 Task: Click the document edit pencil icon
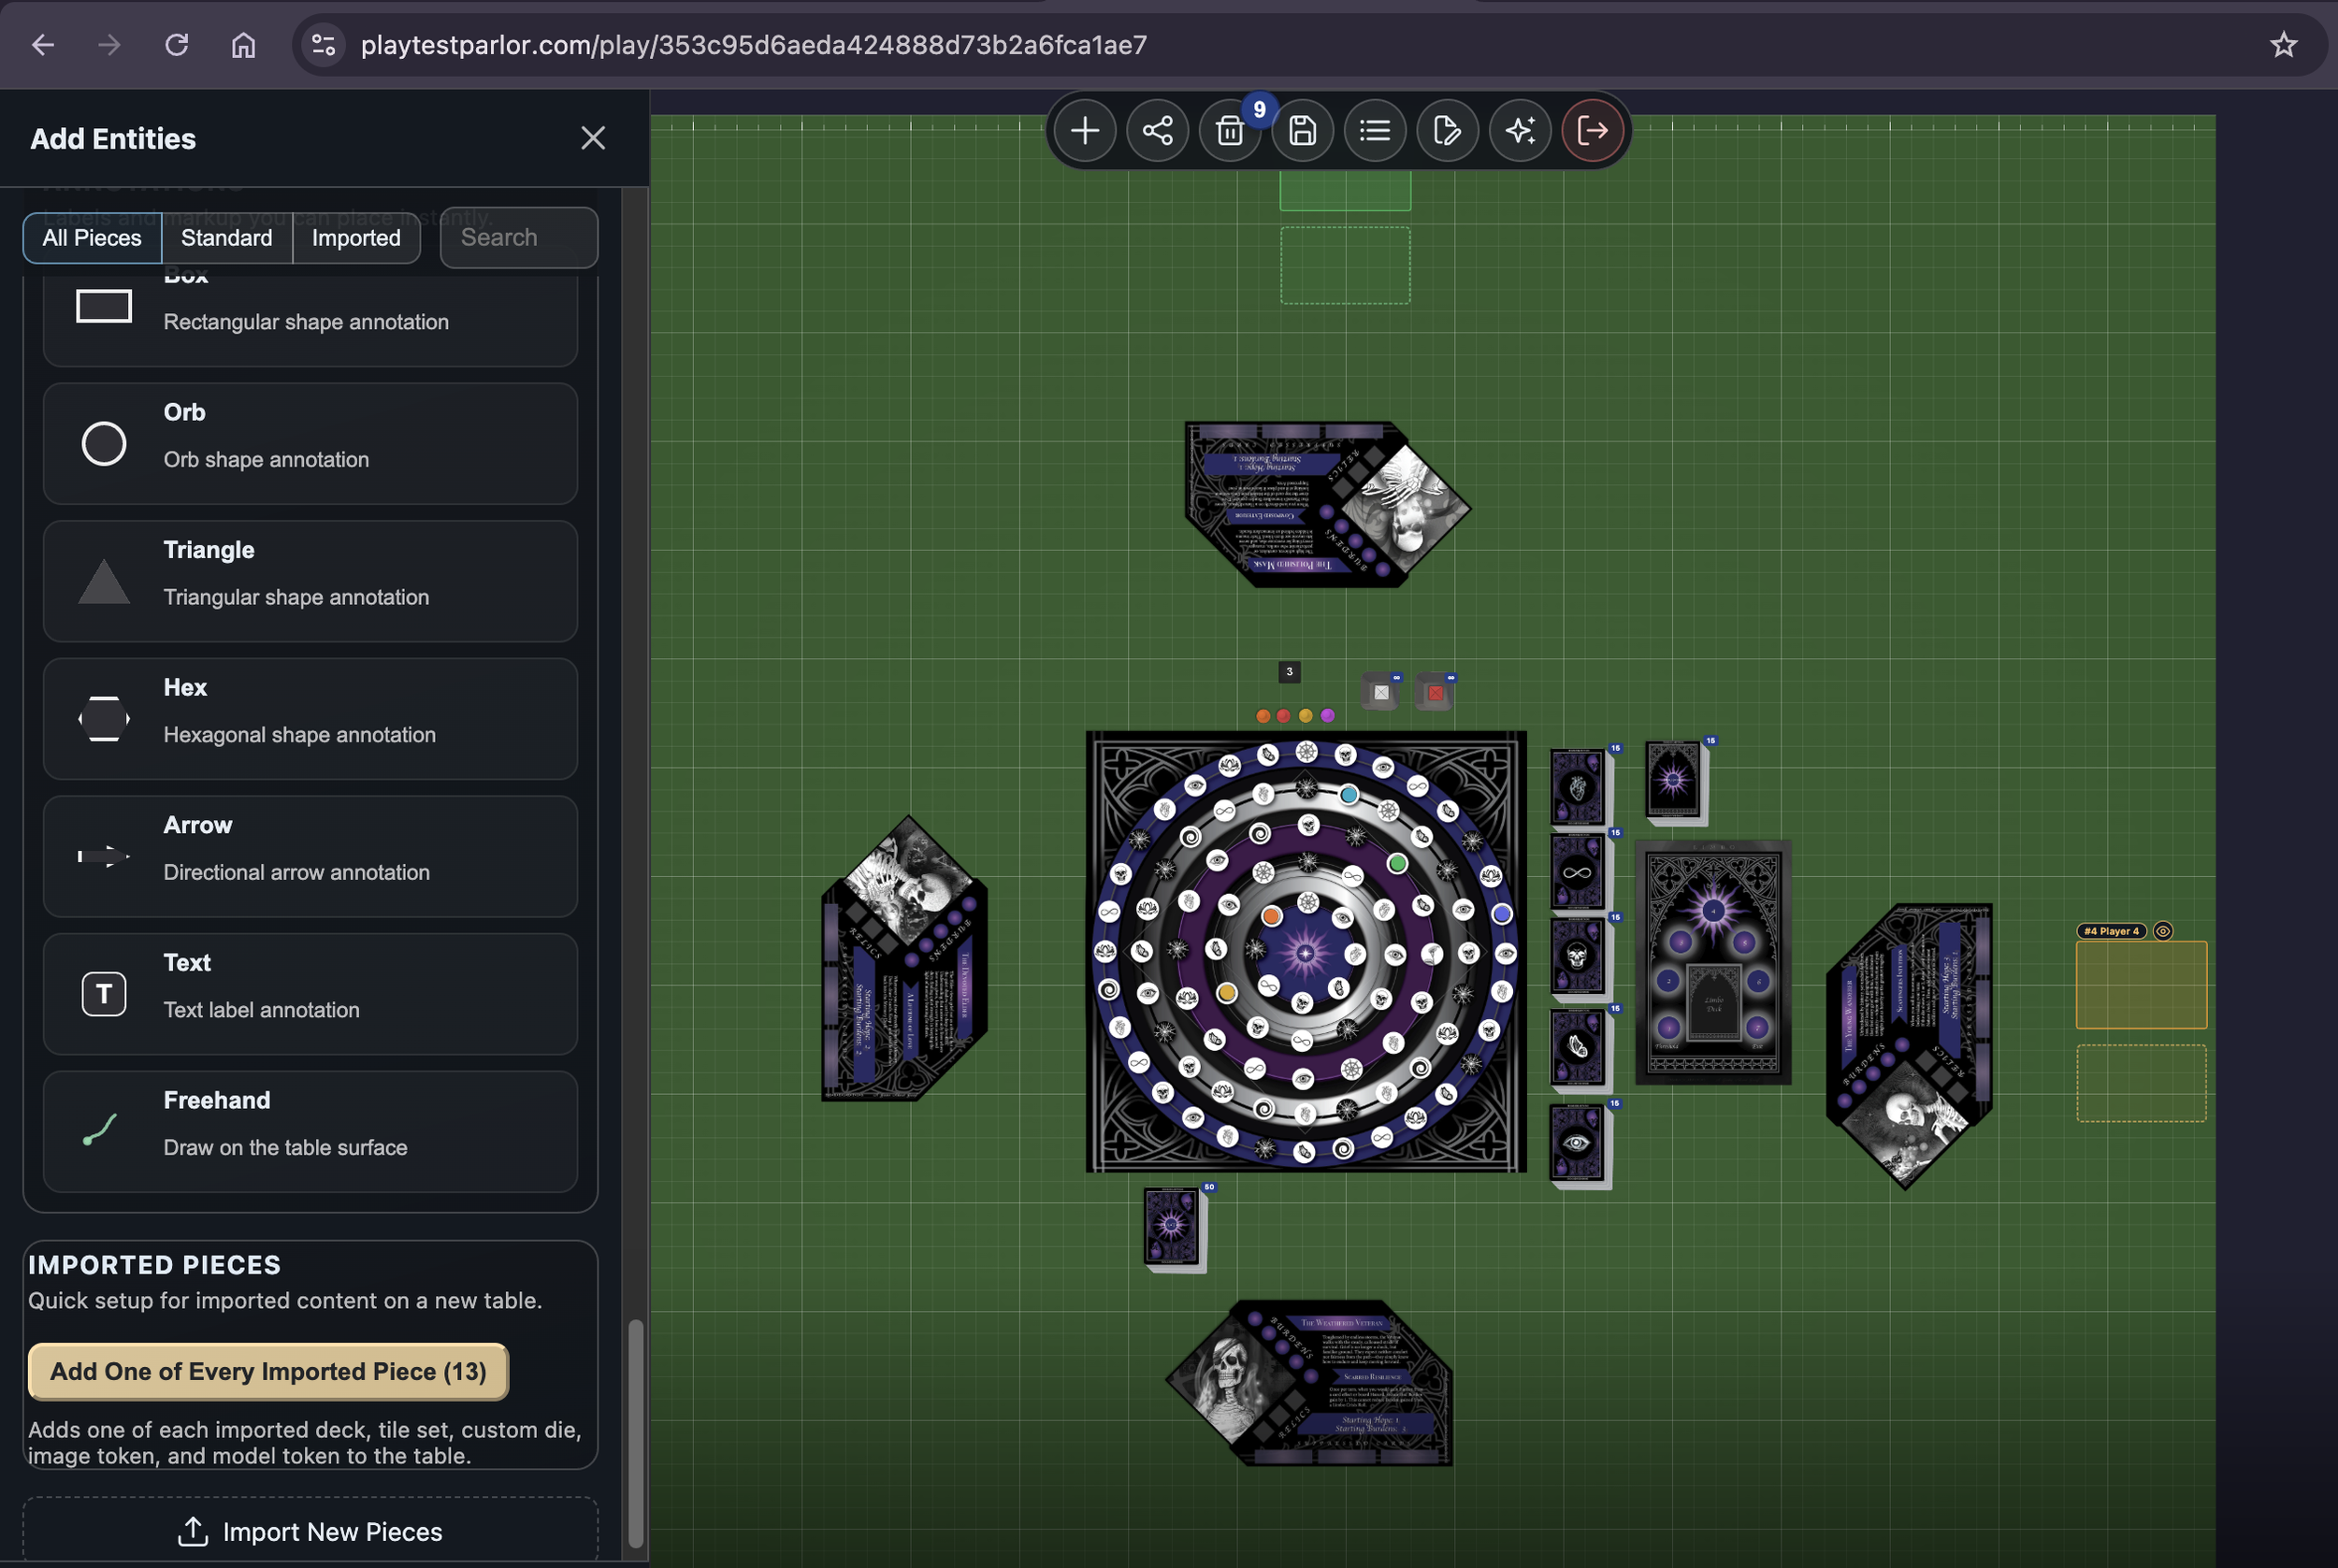coord(1447,130)
